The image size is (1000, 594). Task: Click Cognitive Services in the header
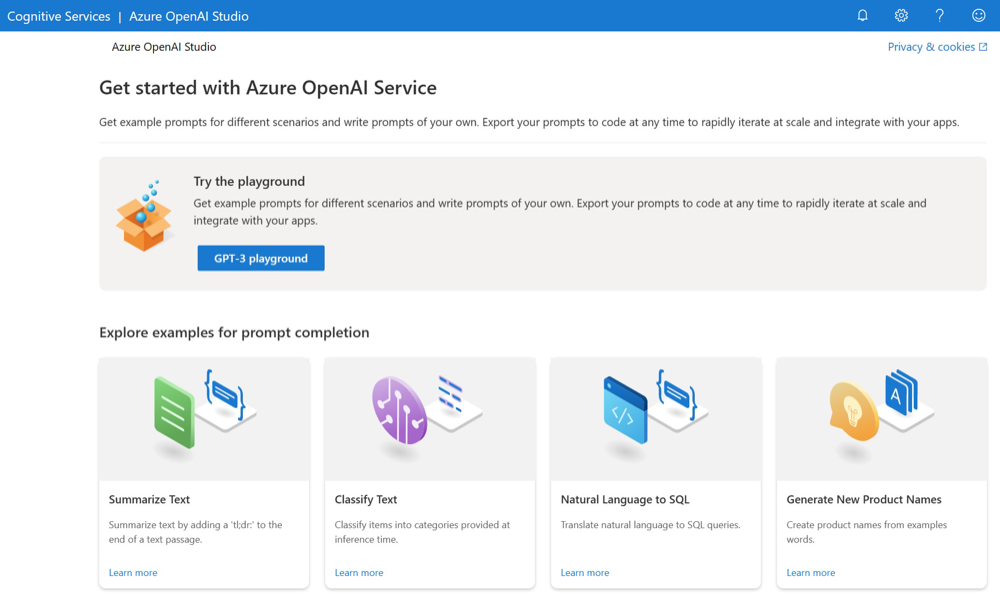[59, 16]
